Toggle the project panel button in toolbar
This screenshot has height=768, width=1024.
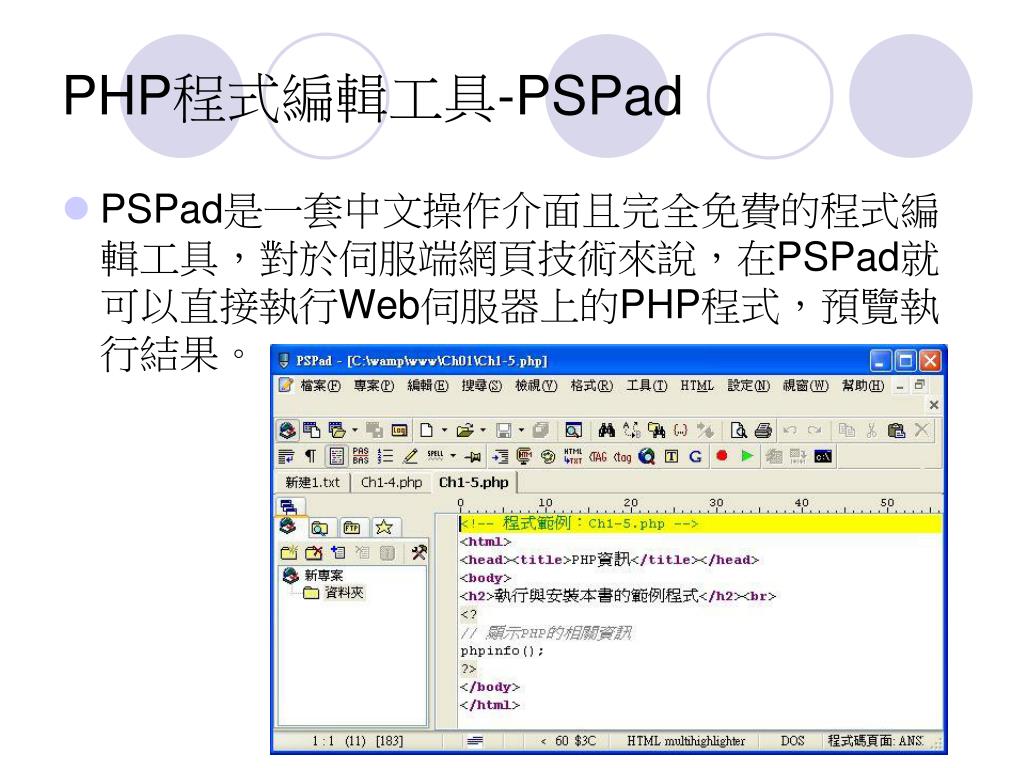coord(288,430)
